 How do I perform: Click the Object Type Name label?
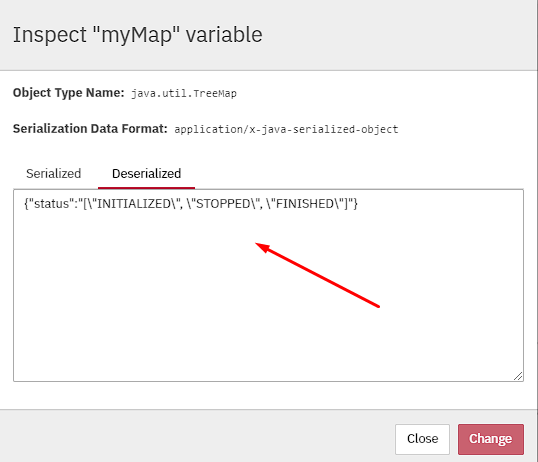(68, 93)
